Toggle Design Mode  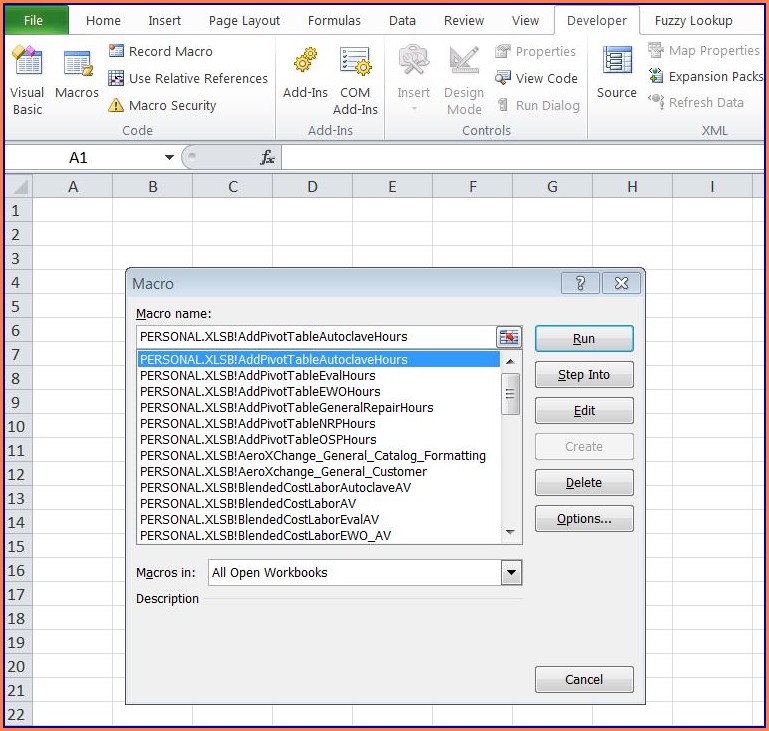pos(464,81)
